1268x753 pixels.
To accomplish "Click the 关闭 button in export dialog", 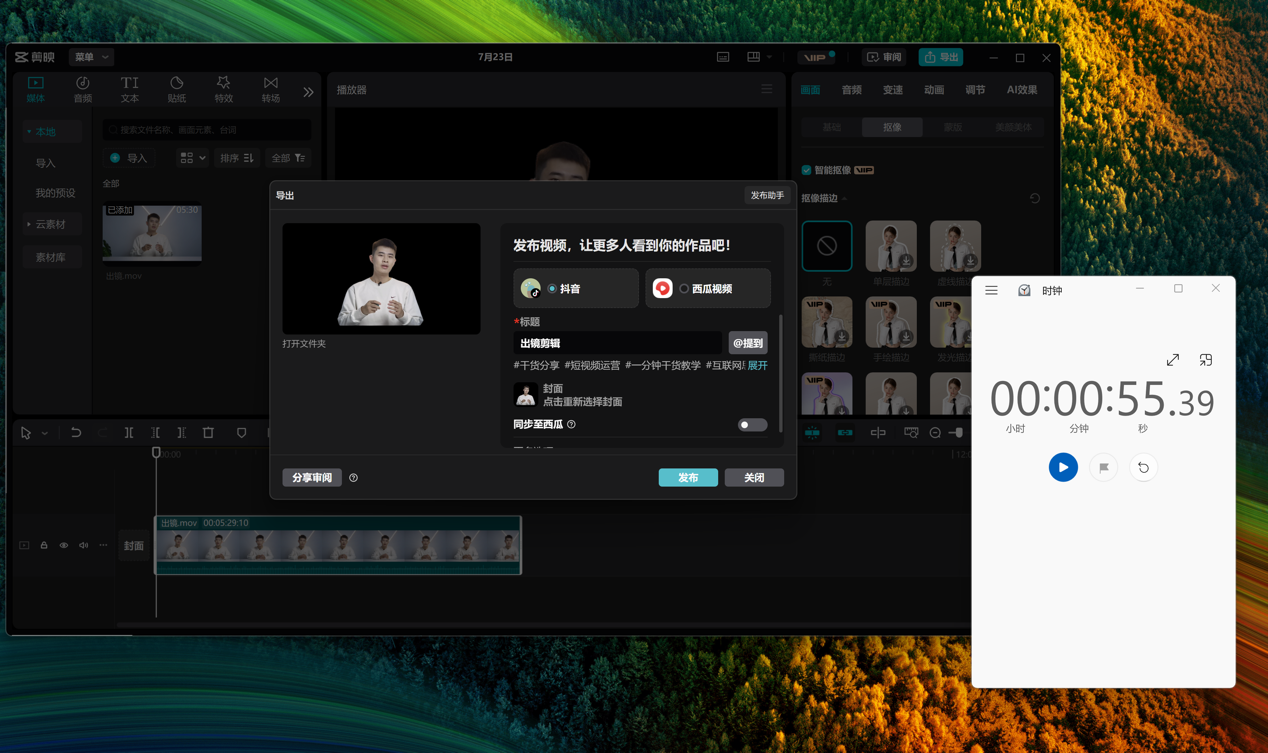I will pos(754,478).
